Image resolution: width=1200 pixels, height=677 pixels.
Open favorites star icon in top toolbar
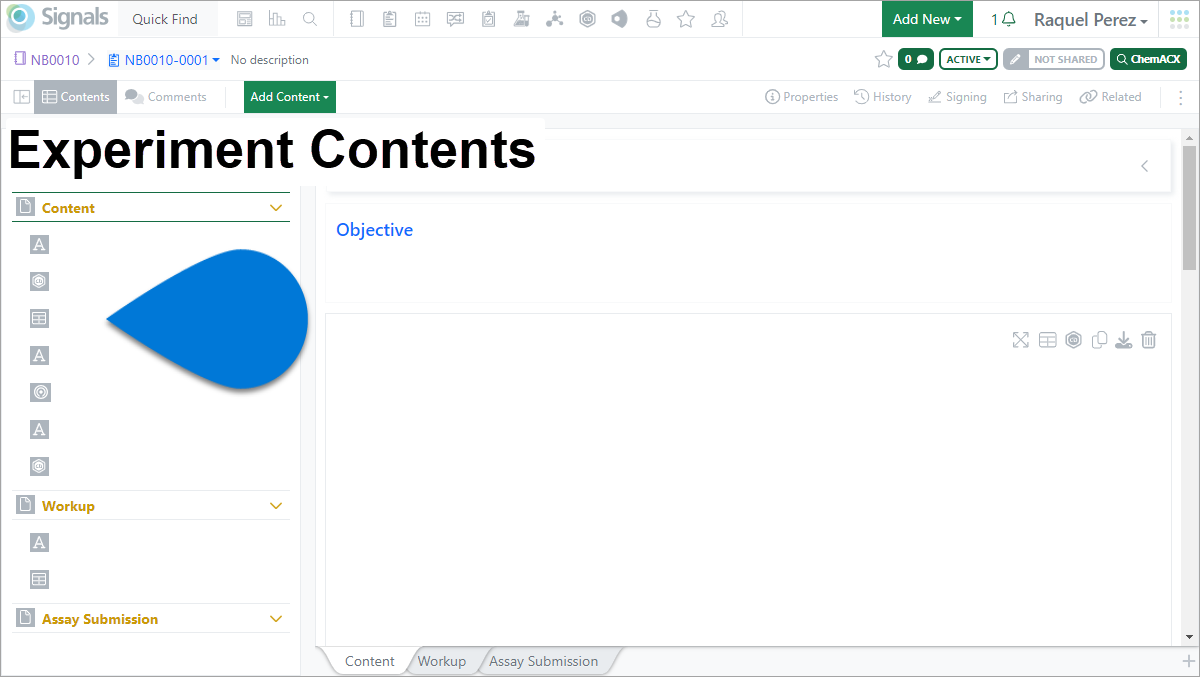686,19
